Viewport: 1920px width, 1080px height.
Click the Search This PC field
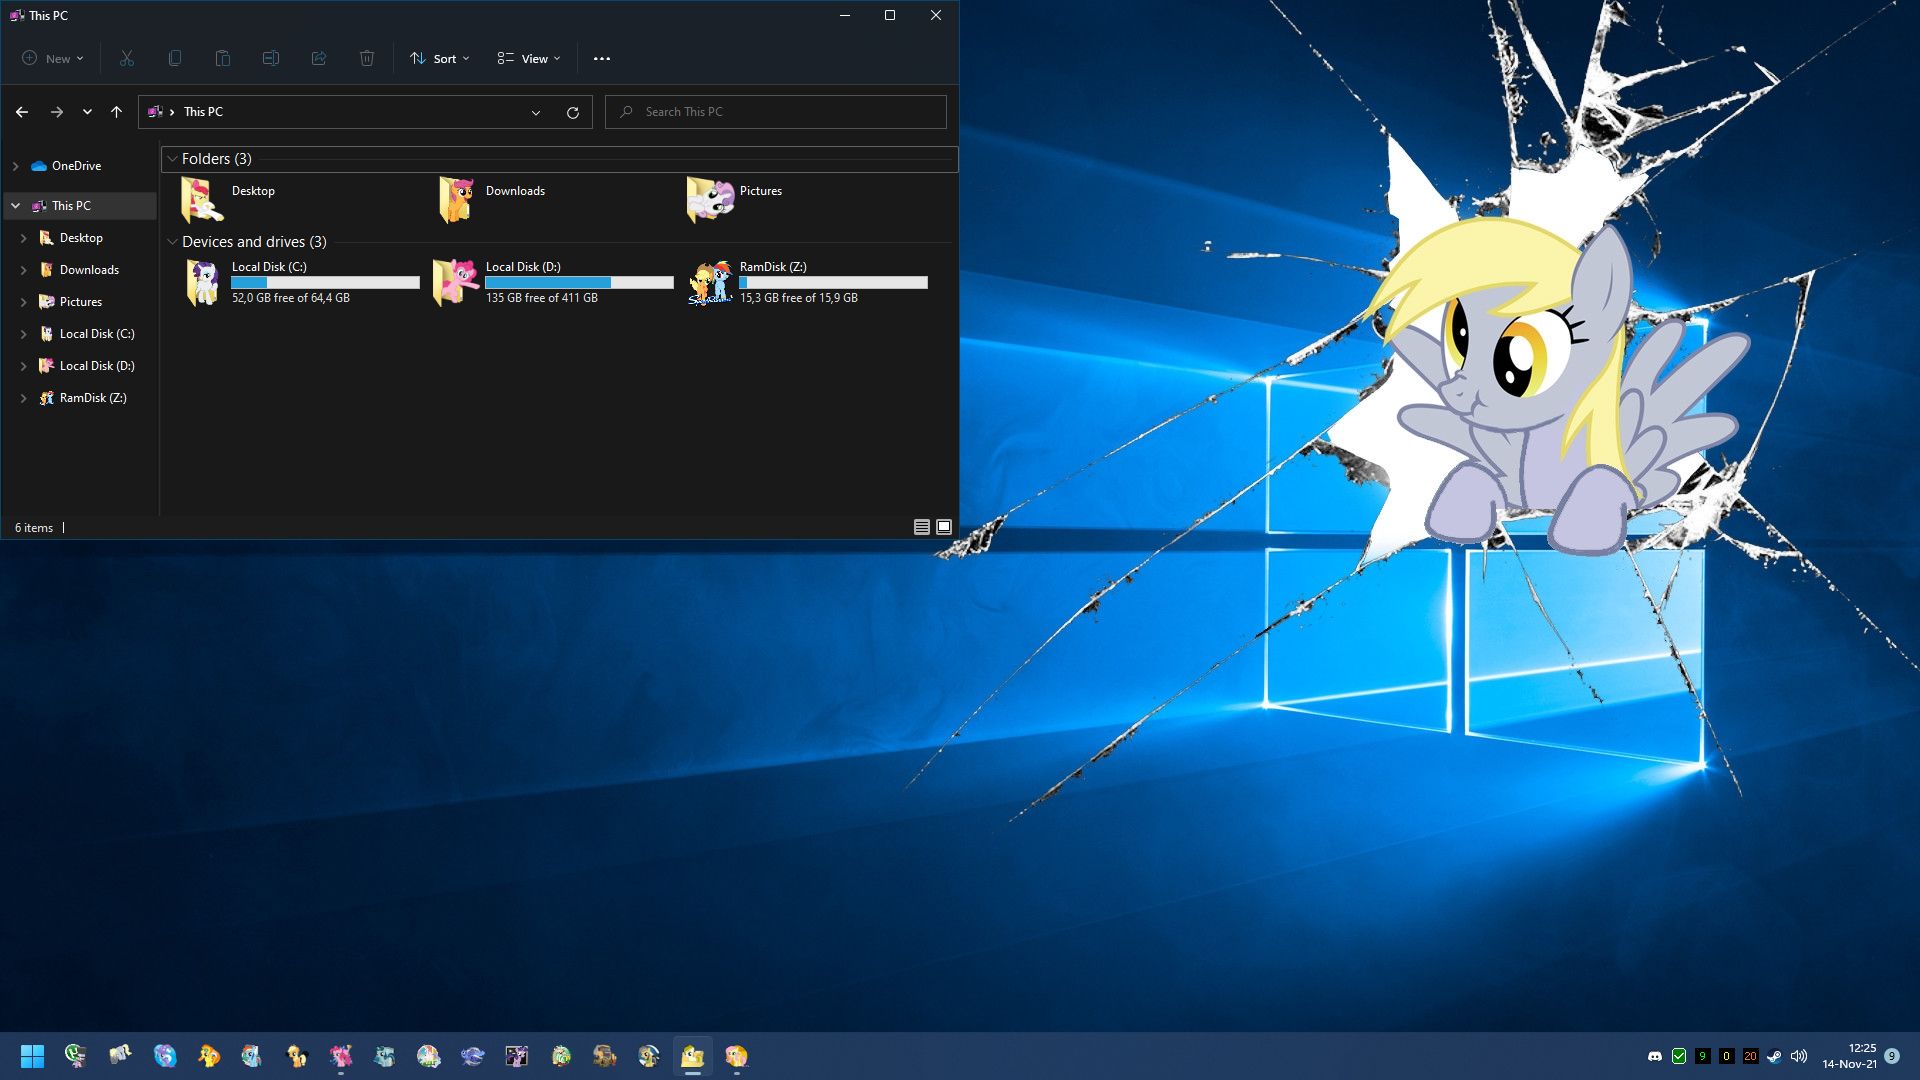click(775, 112)
